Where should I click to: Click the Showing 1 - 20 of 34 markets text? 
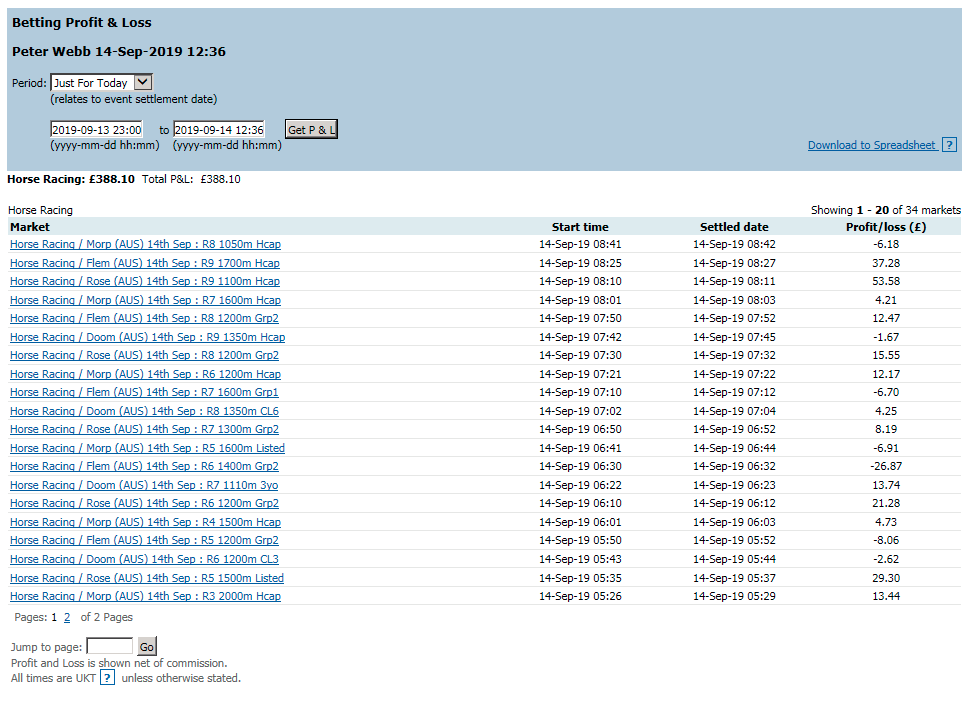pyautogui.click(x=886, y=210)
